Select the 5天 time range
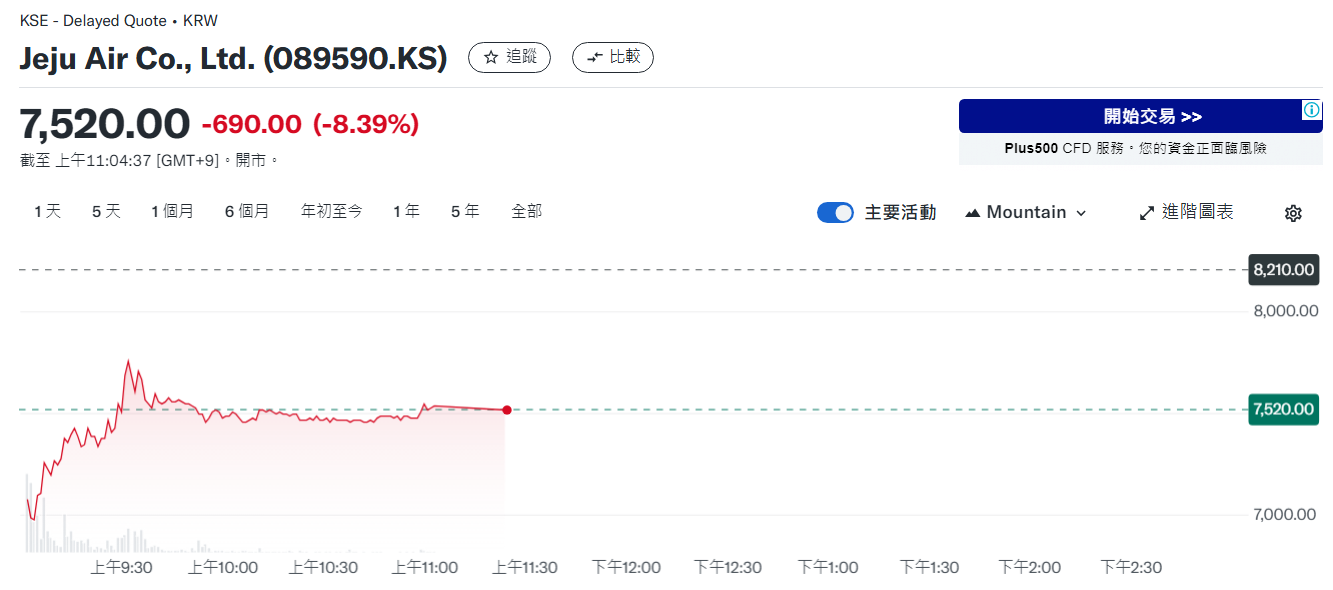Image resolution: width=1333 pixels, height=590 pixels. pyautogui.click(x=106, y=211)
